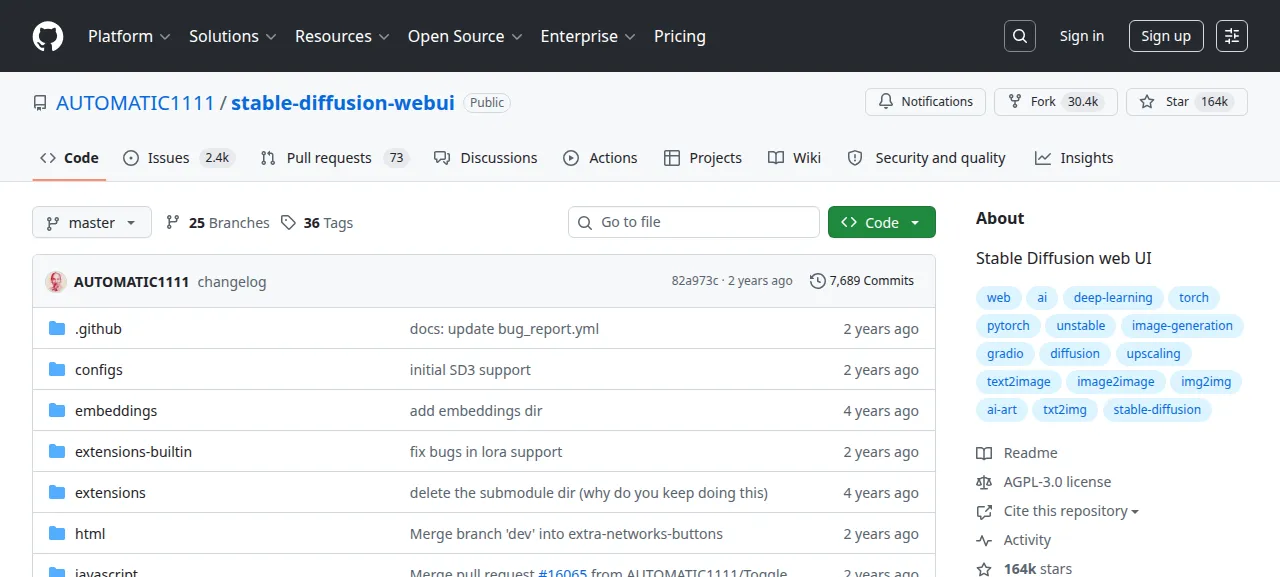Expand the master branch dropdown
The image size is (1280, 577).
coord(92,223)
